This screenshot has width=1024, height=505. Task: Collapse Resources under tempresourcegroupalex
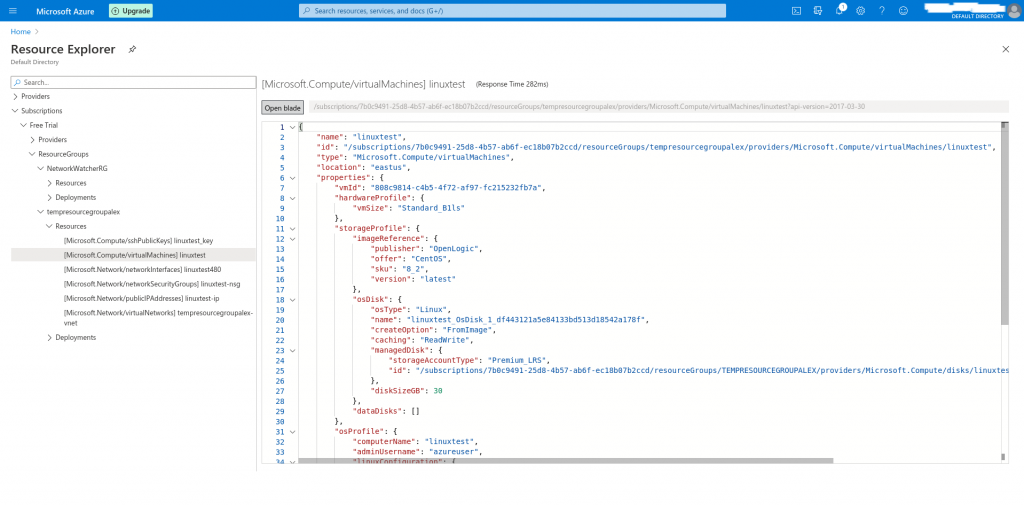pos(50,226)
